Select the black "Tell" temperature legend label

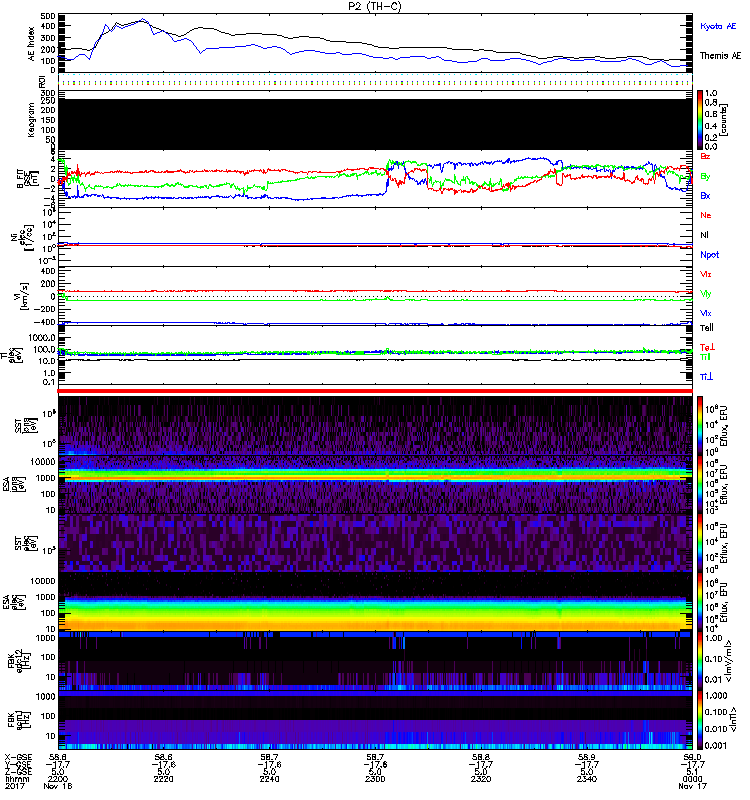point(706,328)
